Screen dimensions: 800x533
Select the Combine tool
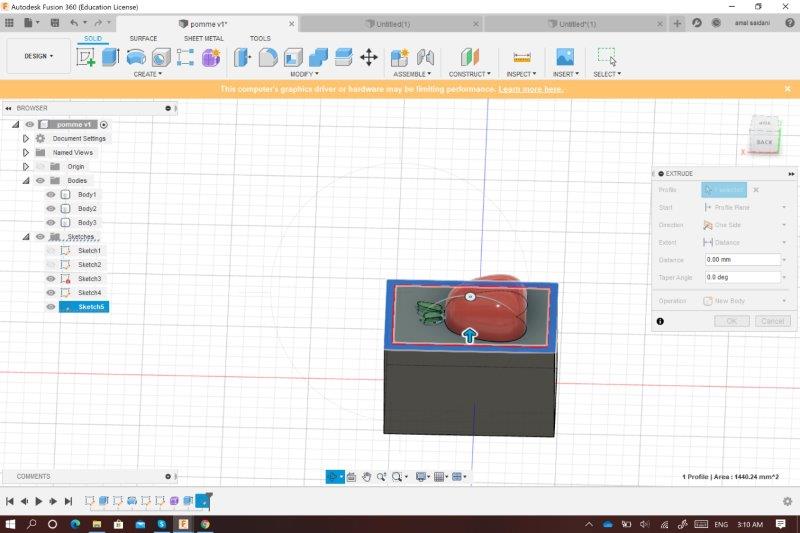318,57
